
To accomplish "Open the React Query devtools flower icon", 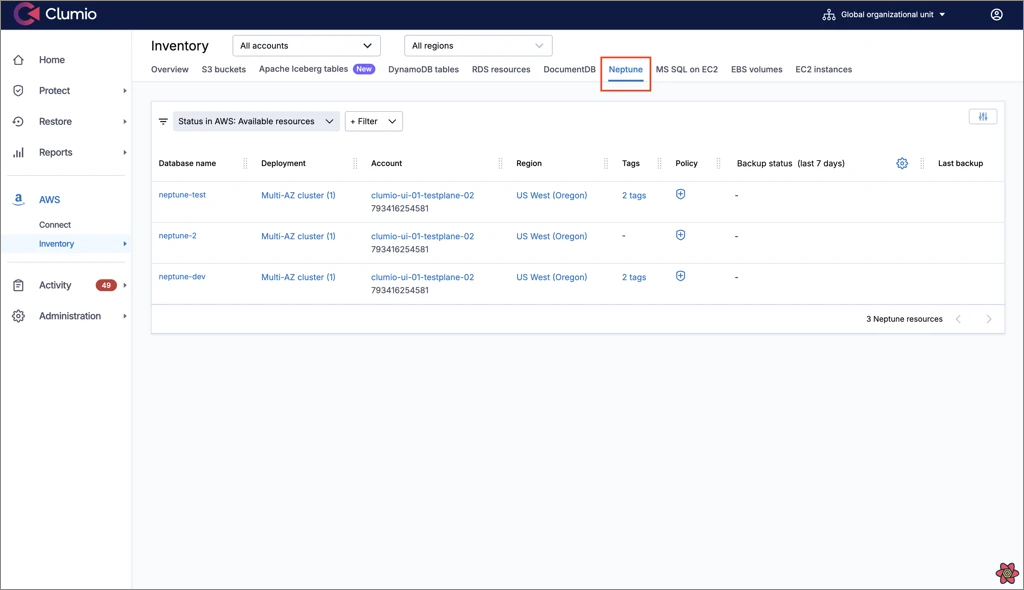I will click(1007, 573).
